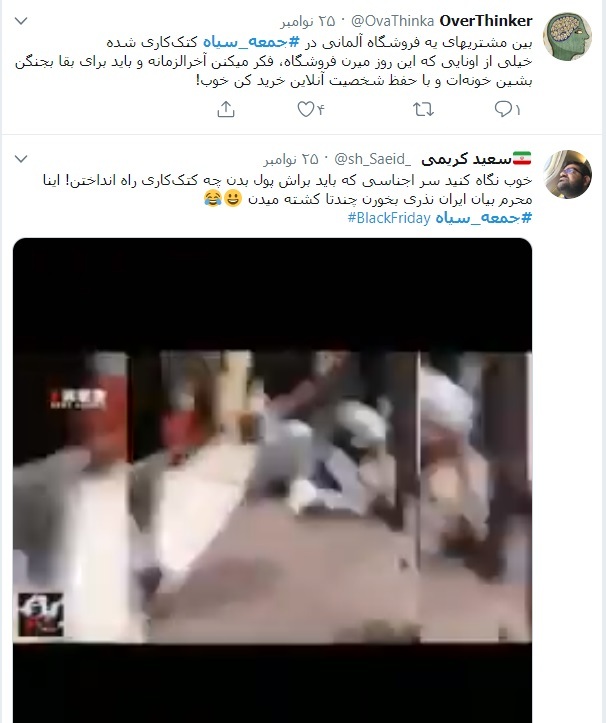Click the share icon under OverThinker's tweet

click(226, 109)
